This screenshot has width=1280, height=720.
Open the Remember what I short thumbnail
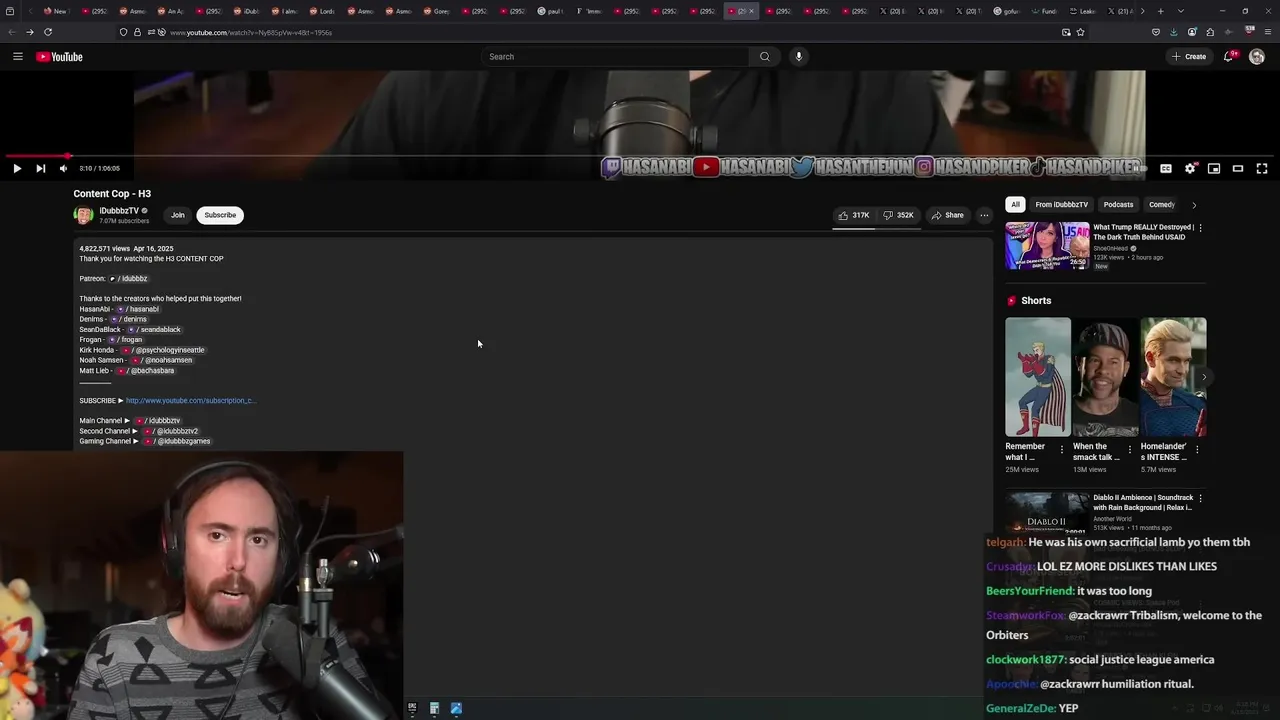1038,377
